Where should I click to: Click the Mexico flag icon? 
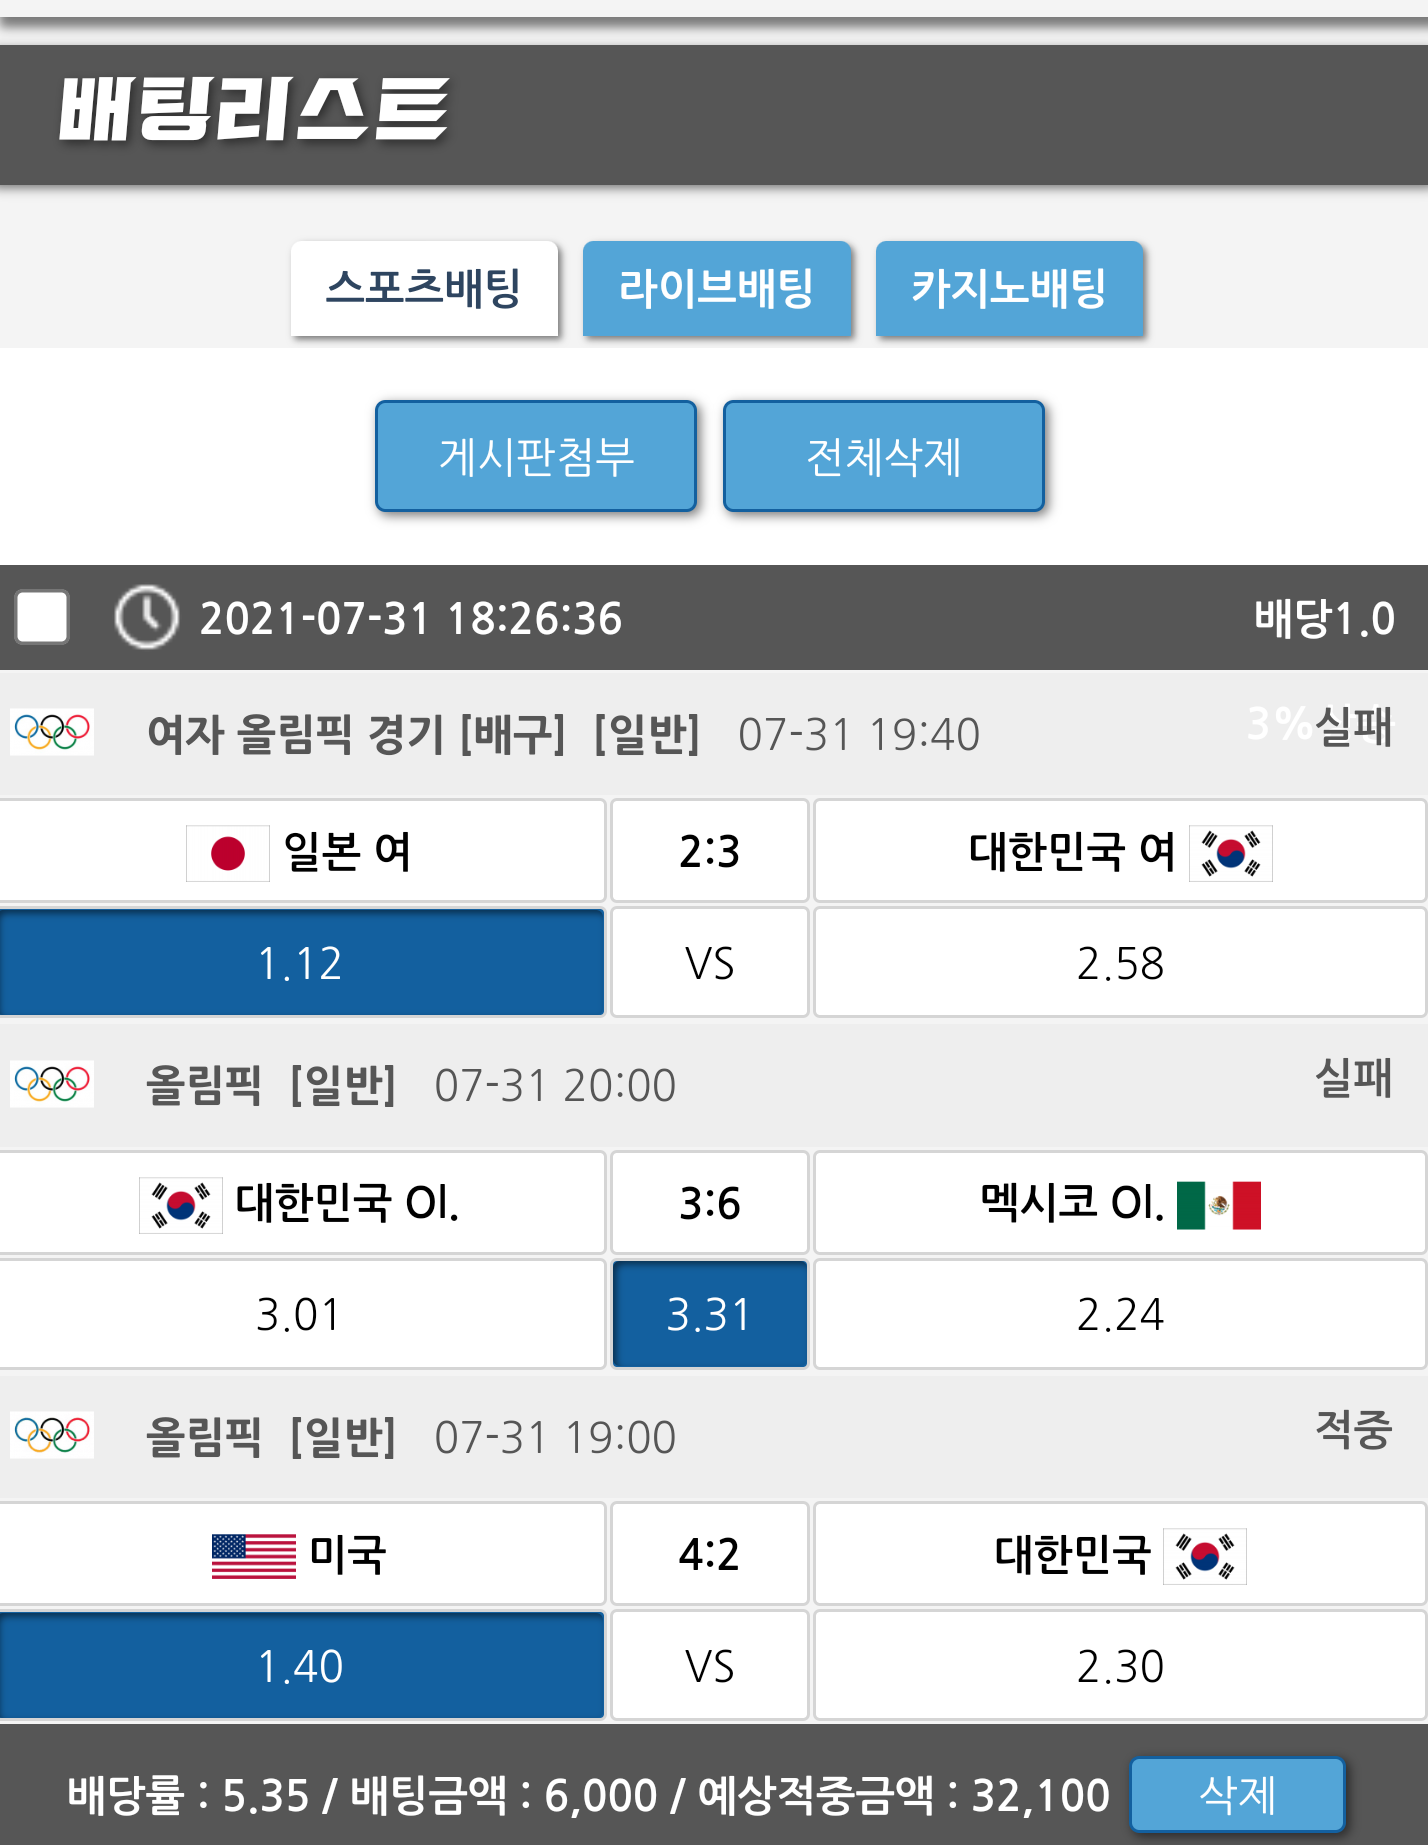pos(1218,1204)
